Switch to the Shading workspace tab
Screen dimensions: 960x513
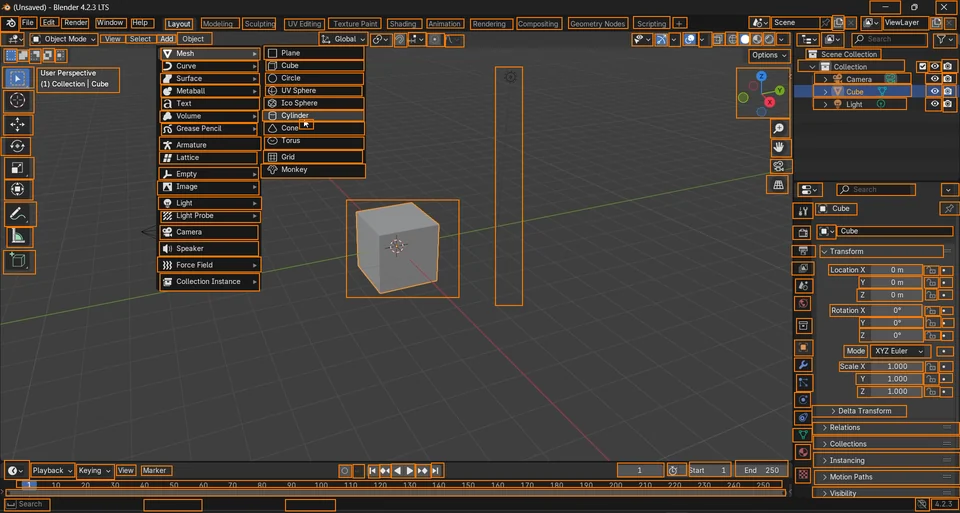pyautogui.click(x=403, y=24)
